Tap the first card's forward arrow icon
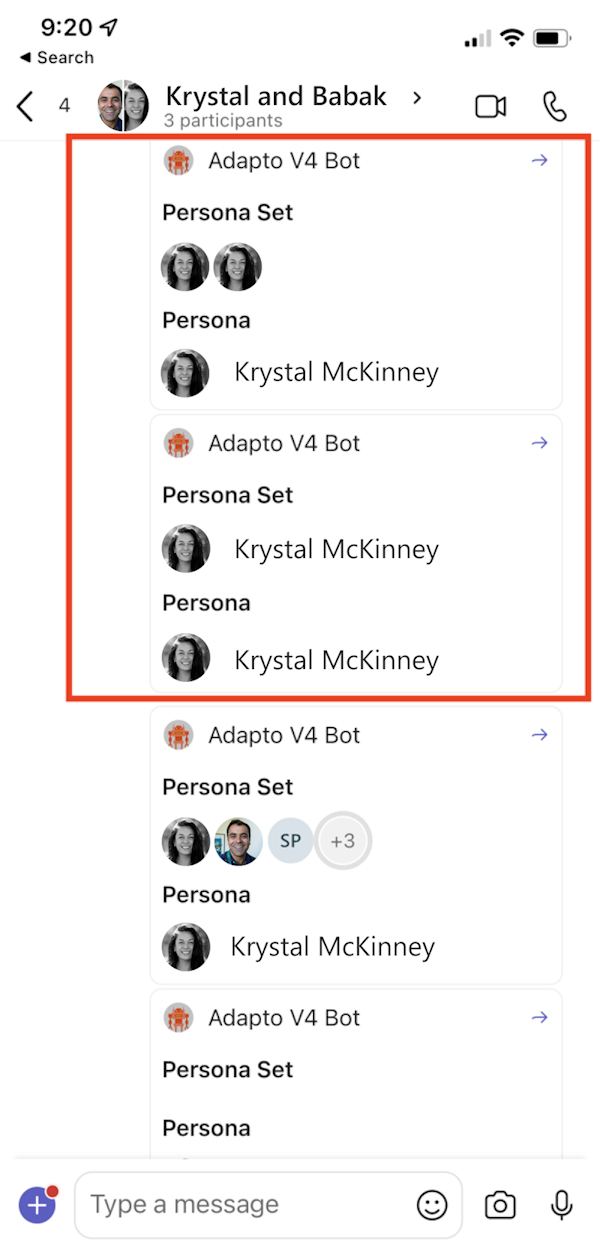Viewport: 600px width, 1247px height. tap(540, 161)
